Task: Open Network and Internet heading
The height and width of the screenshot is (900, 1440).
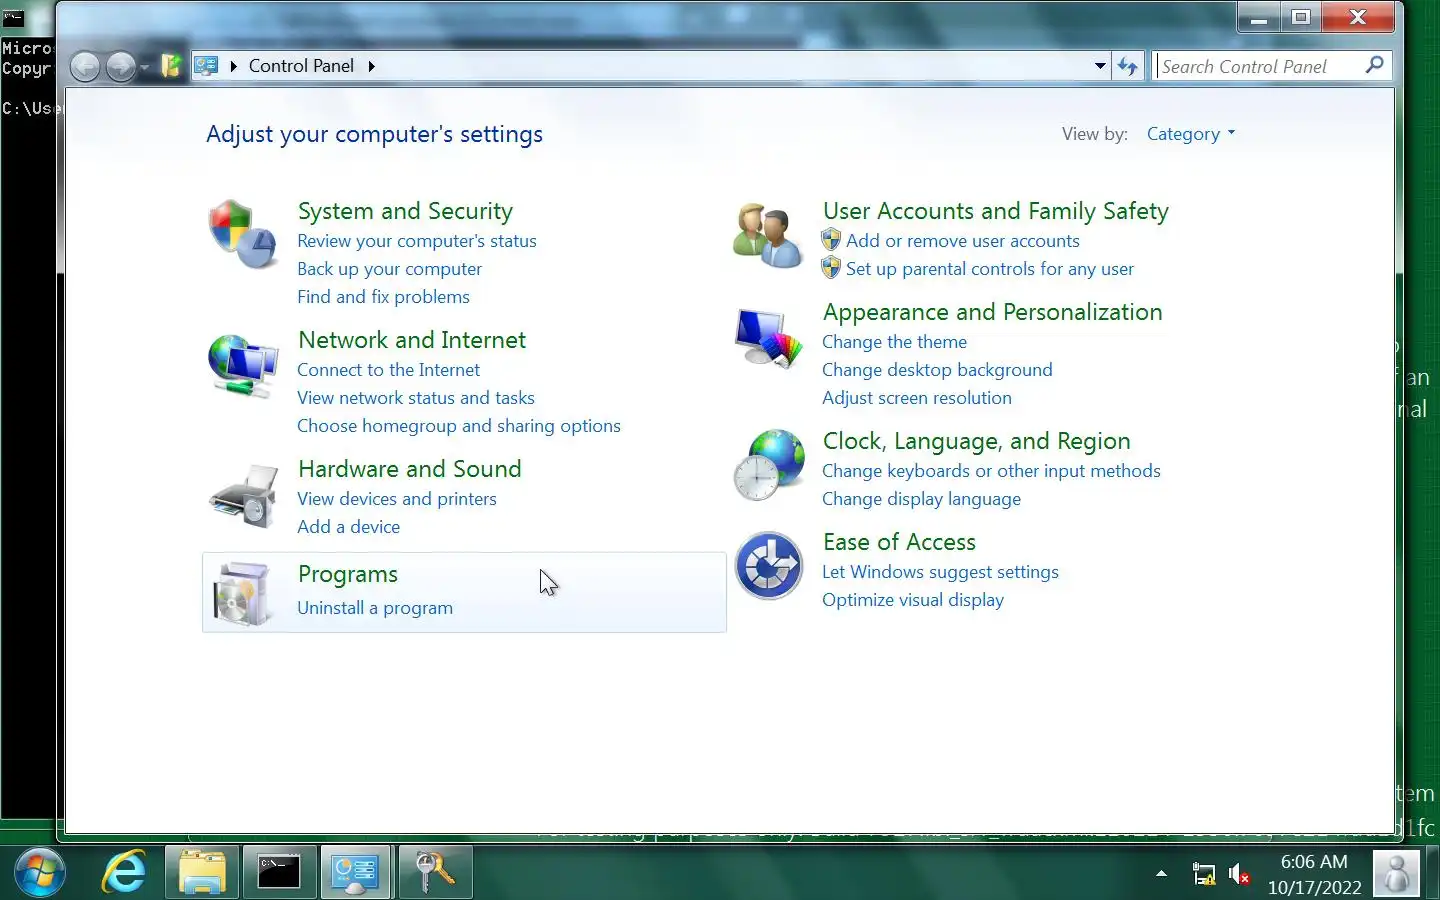Action: pos(412,340)
